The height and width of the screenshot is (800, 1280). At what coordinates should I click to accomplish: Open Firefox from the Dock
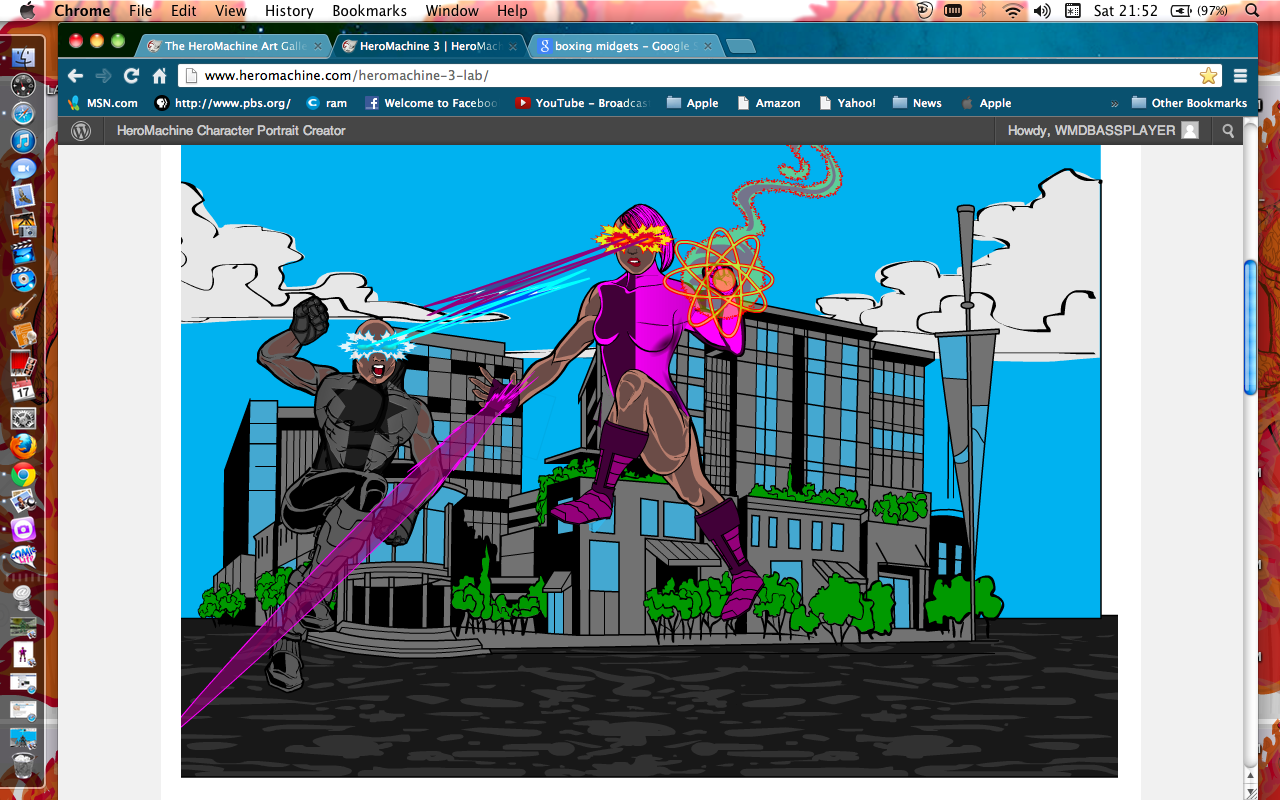(x=23, y=446)
